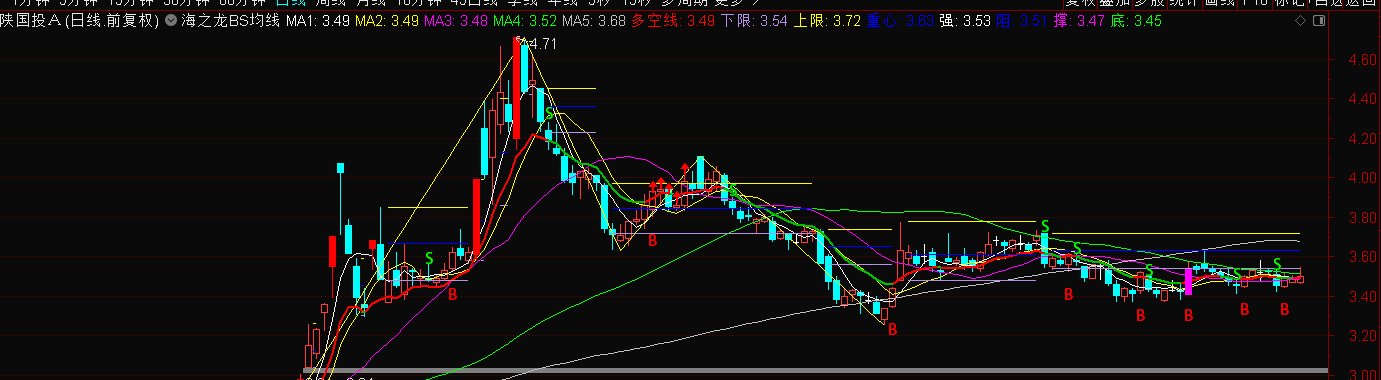Select the MA5: 3.68 value
Viewport: 1381px width, 380px height.
[594, 20]
